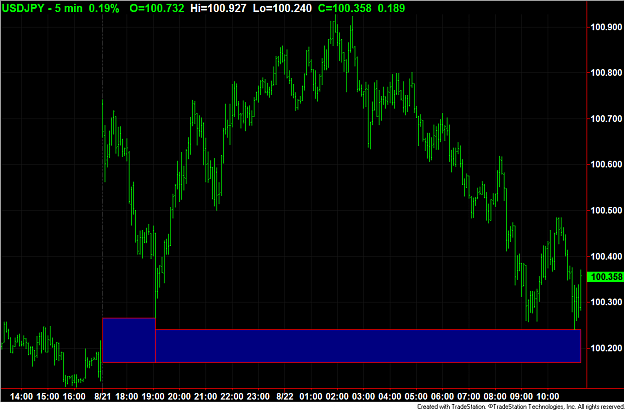Click the 02:00 time axis label
The height and width of the screenshot is (410, 625).
click(x=337, y=397)
